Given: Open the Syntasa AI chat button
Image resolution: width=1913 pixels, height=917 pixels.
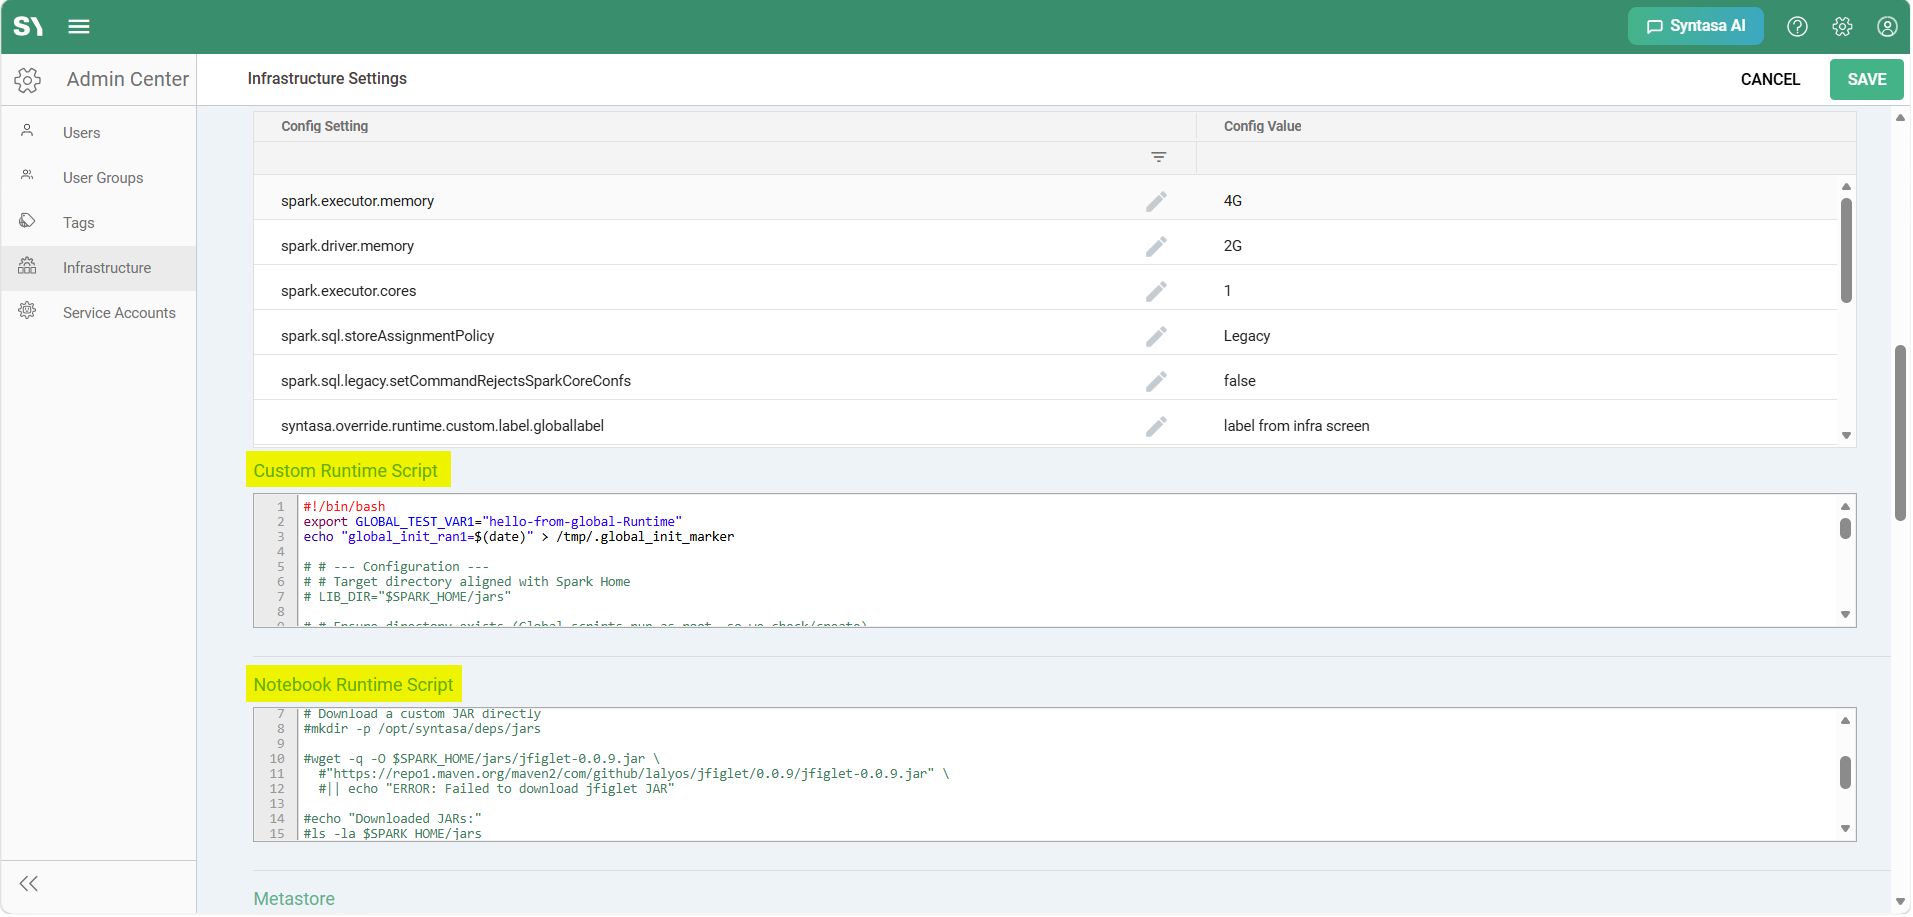Looking at the screenshot, I should point(1695,26).
